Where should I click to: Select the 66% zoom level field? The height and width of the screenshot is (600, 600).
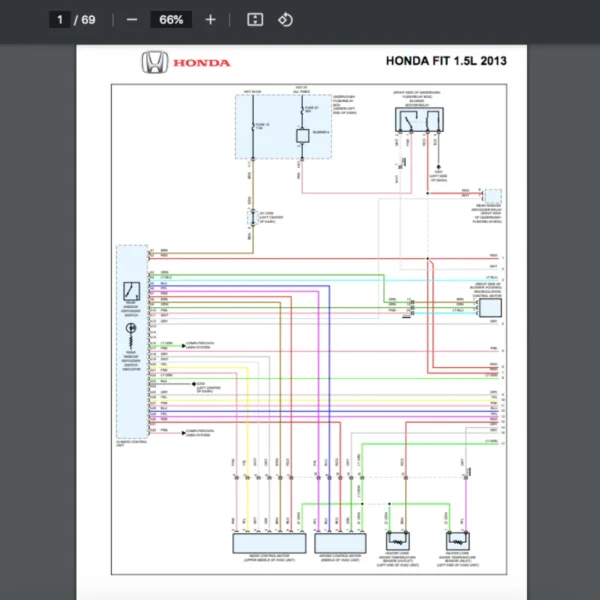(x=171, y=20)
